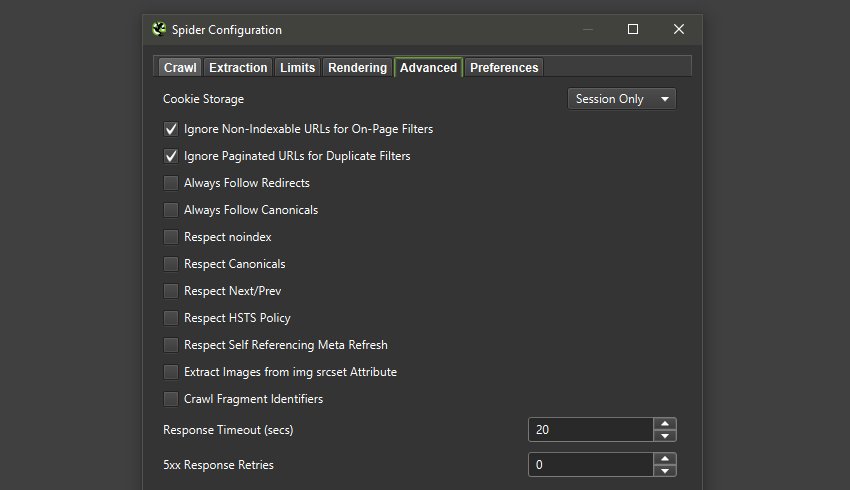
Task: Switch to the Crawl tab
Action: [180, 68]
